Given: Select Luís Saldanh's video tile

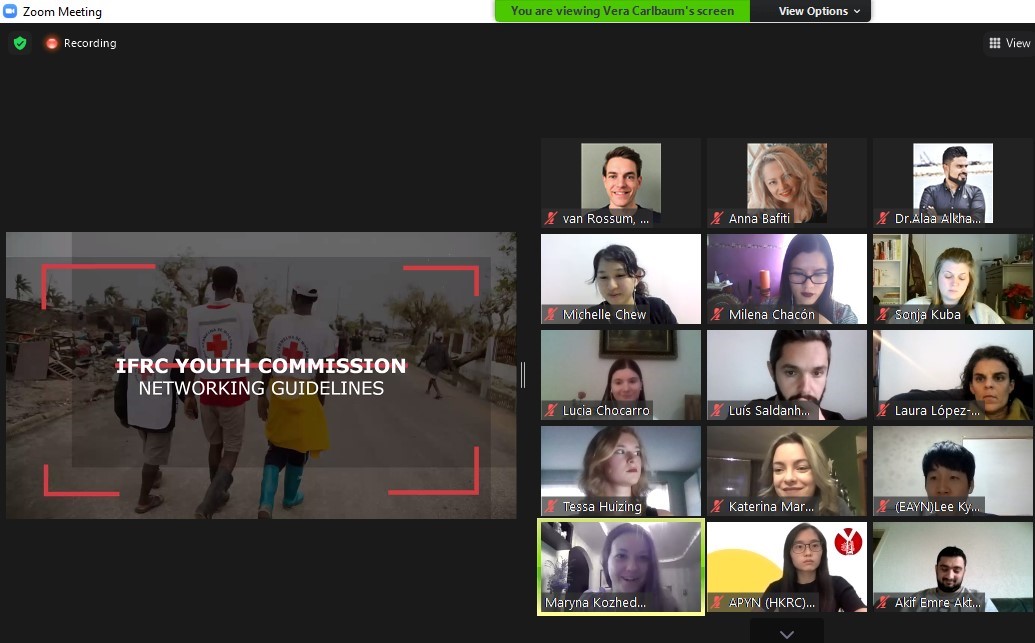Looking at the screenshot, I should point(787,375).
